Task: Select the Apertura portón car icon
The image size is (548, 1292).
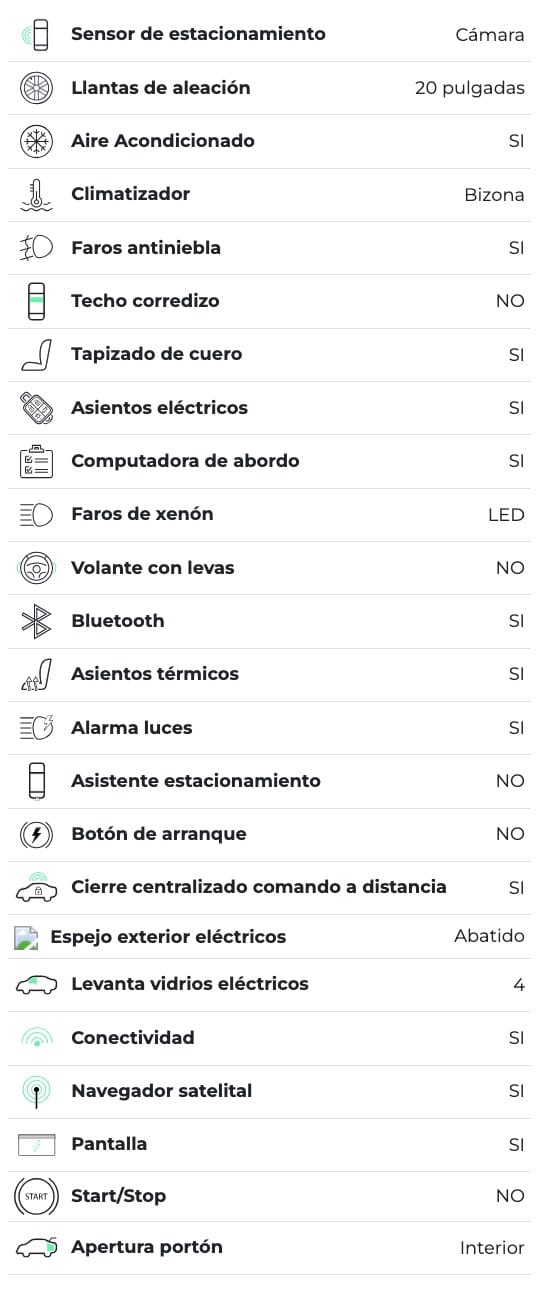Action: point(36,1248)
